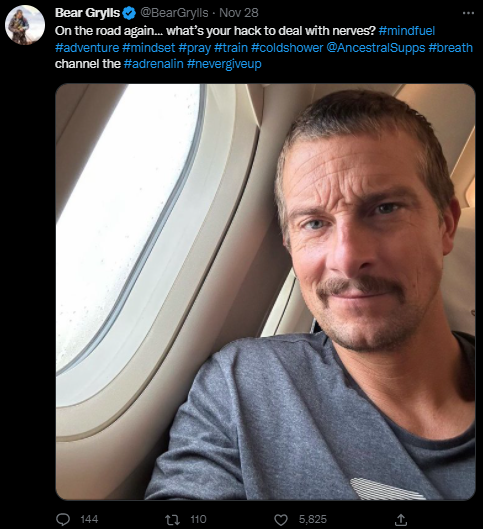Open the #nevergiveup hashtag
The image size is (483, 529).
(224, 64)
